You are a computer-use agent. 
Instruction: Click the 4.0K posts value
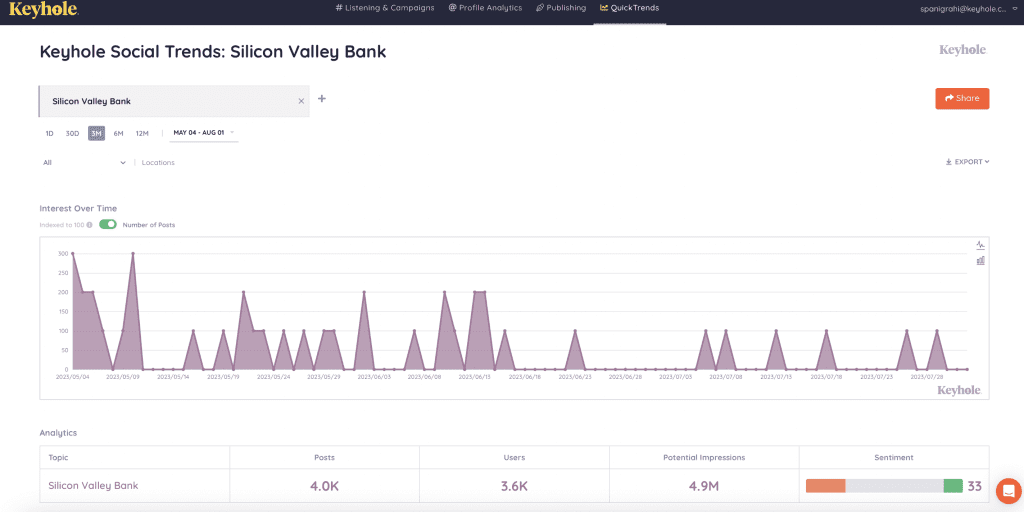click(x=325, y=486)
